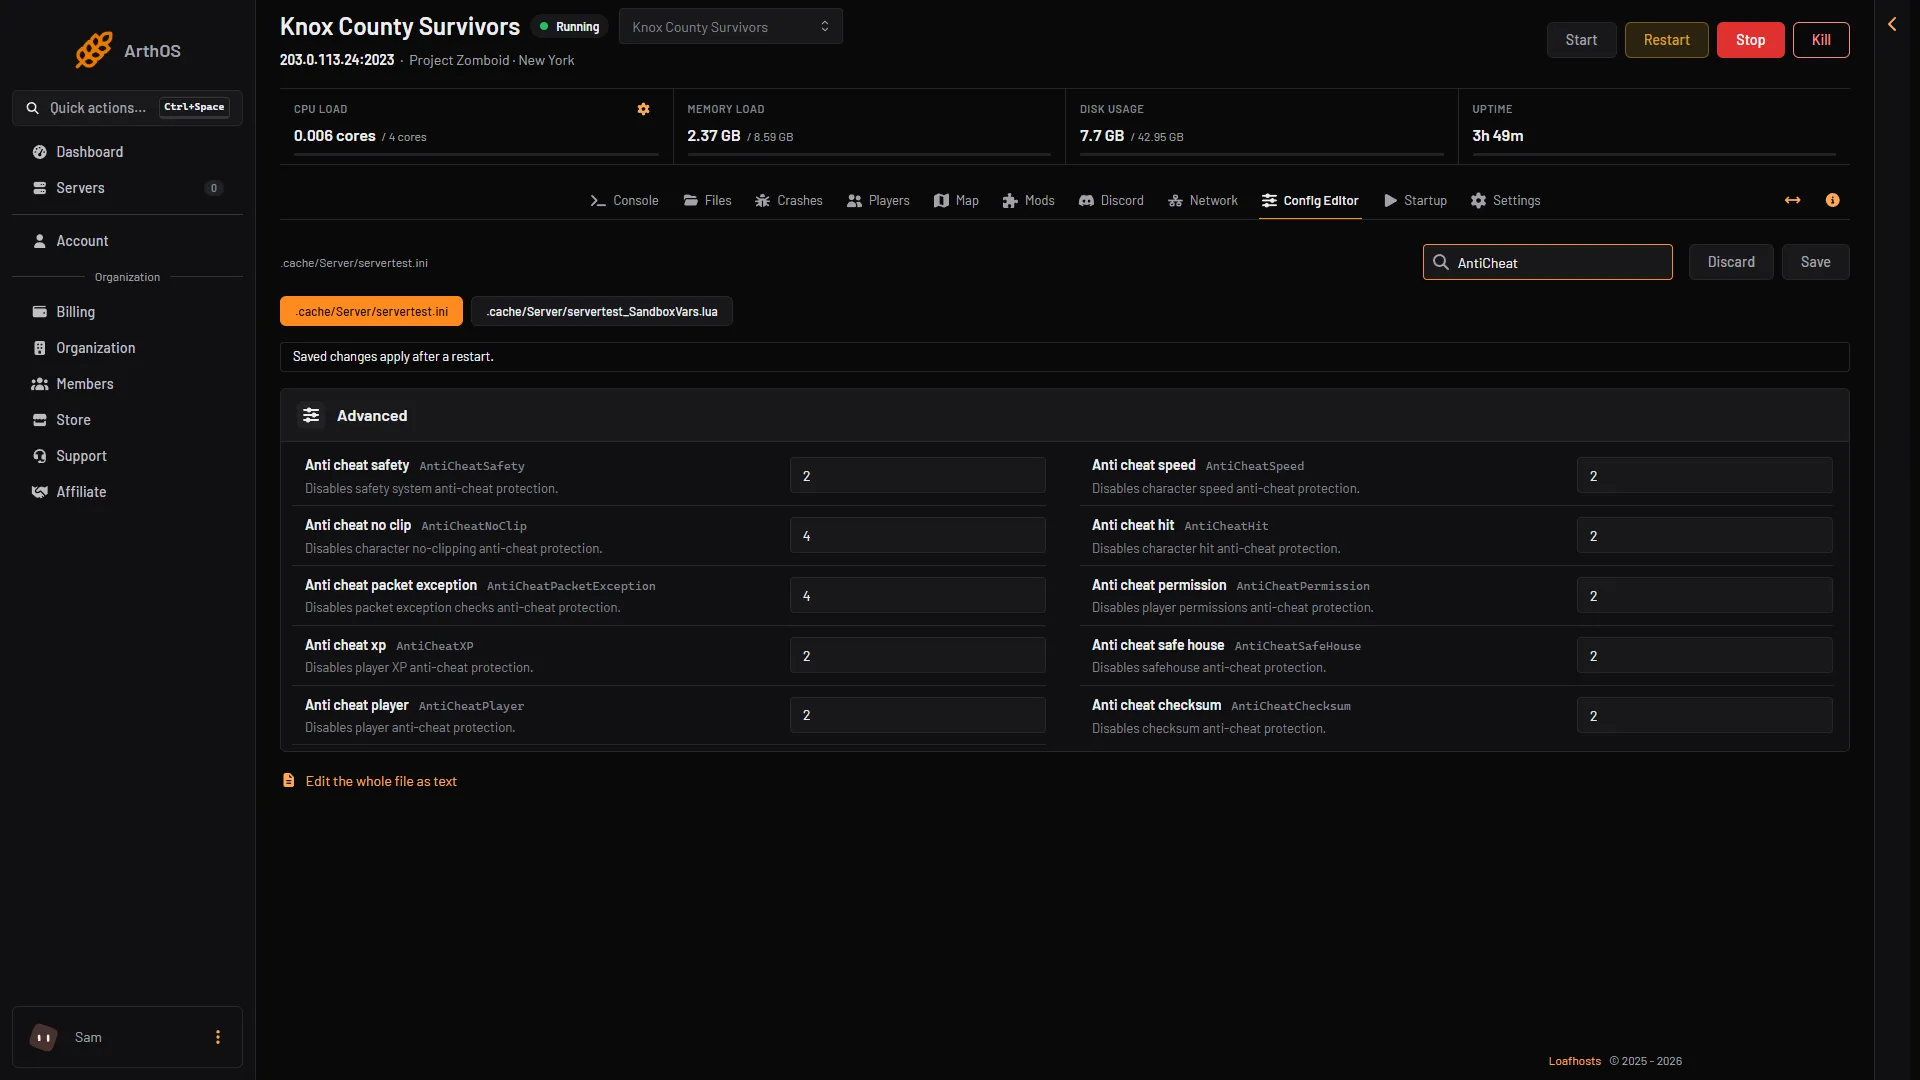Toggle the full-width arrows icon
The height and width of the screenshot is (1080, 1920).
[1792, 200]
